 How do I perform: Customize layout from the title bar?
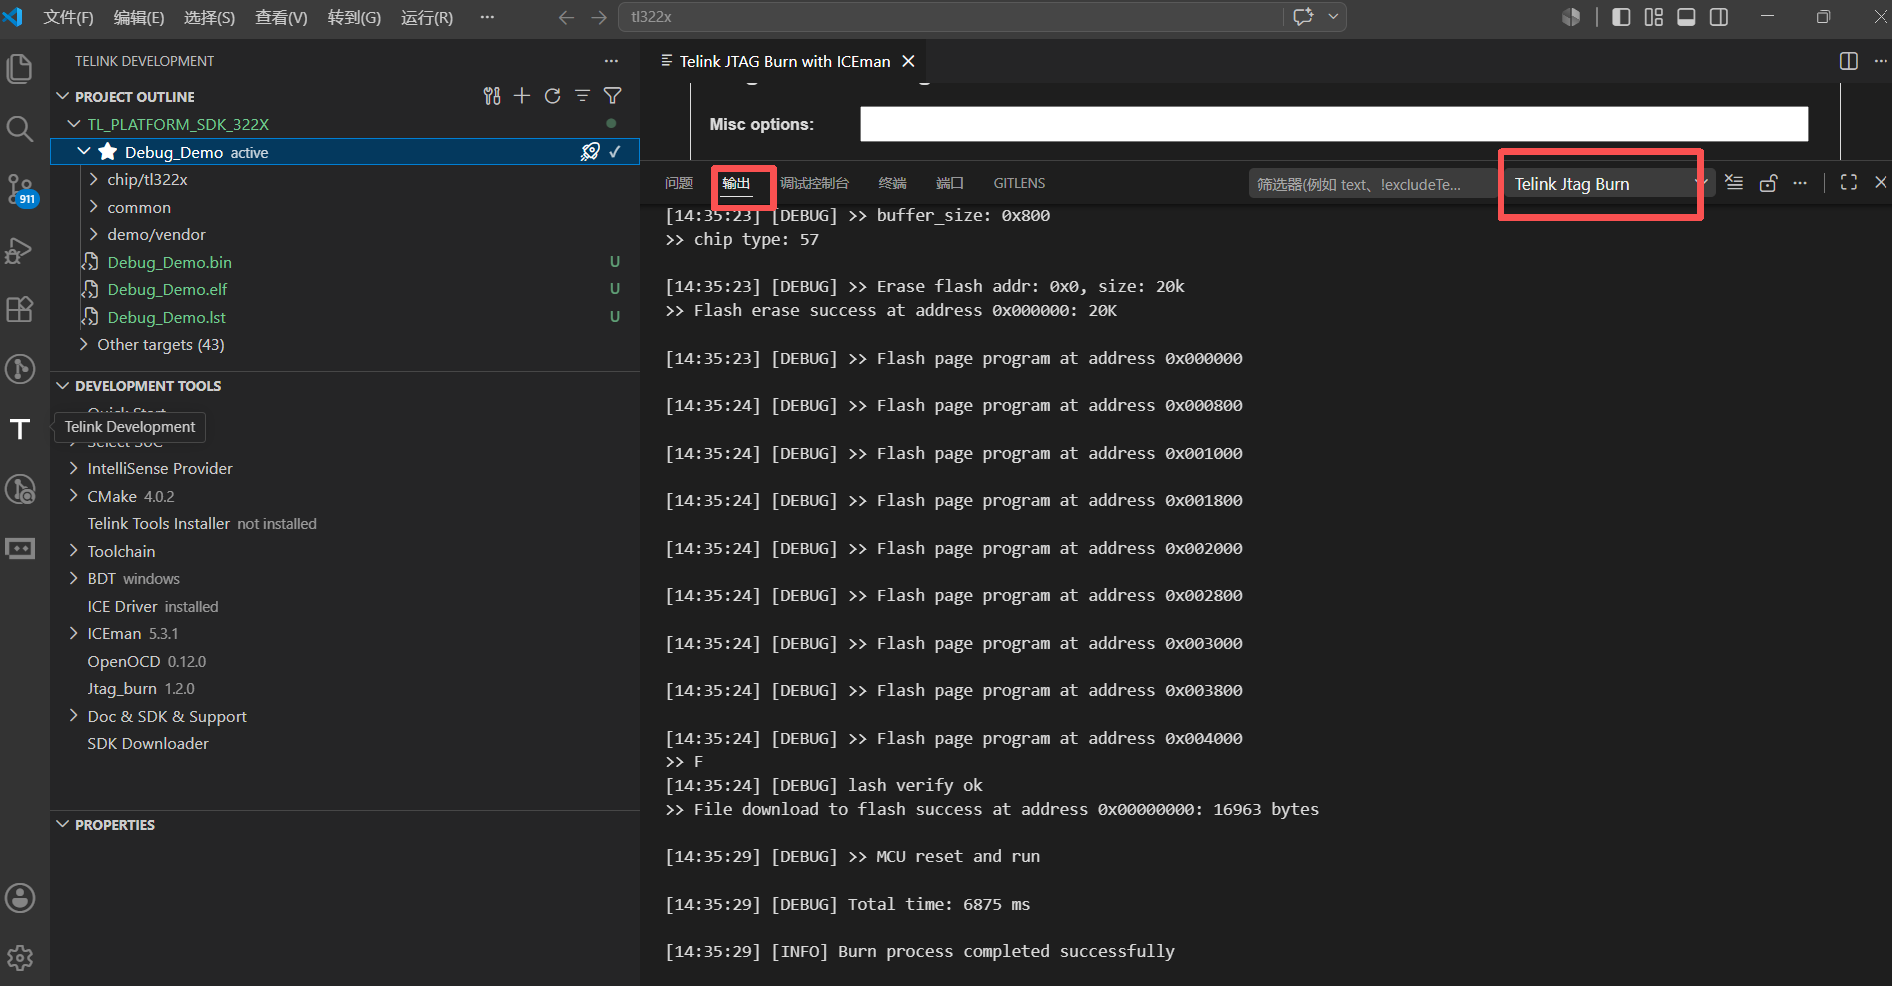pos(1654,17)
